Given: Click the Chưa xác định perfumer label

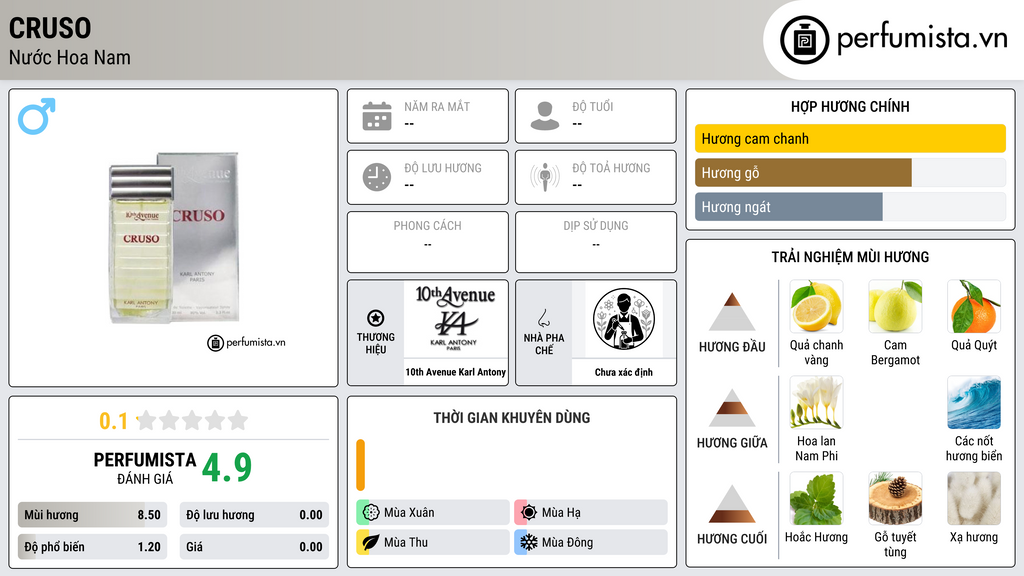Looking at the screenshot, I should (x=624, y=372).
